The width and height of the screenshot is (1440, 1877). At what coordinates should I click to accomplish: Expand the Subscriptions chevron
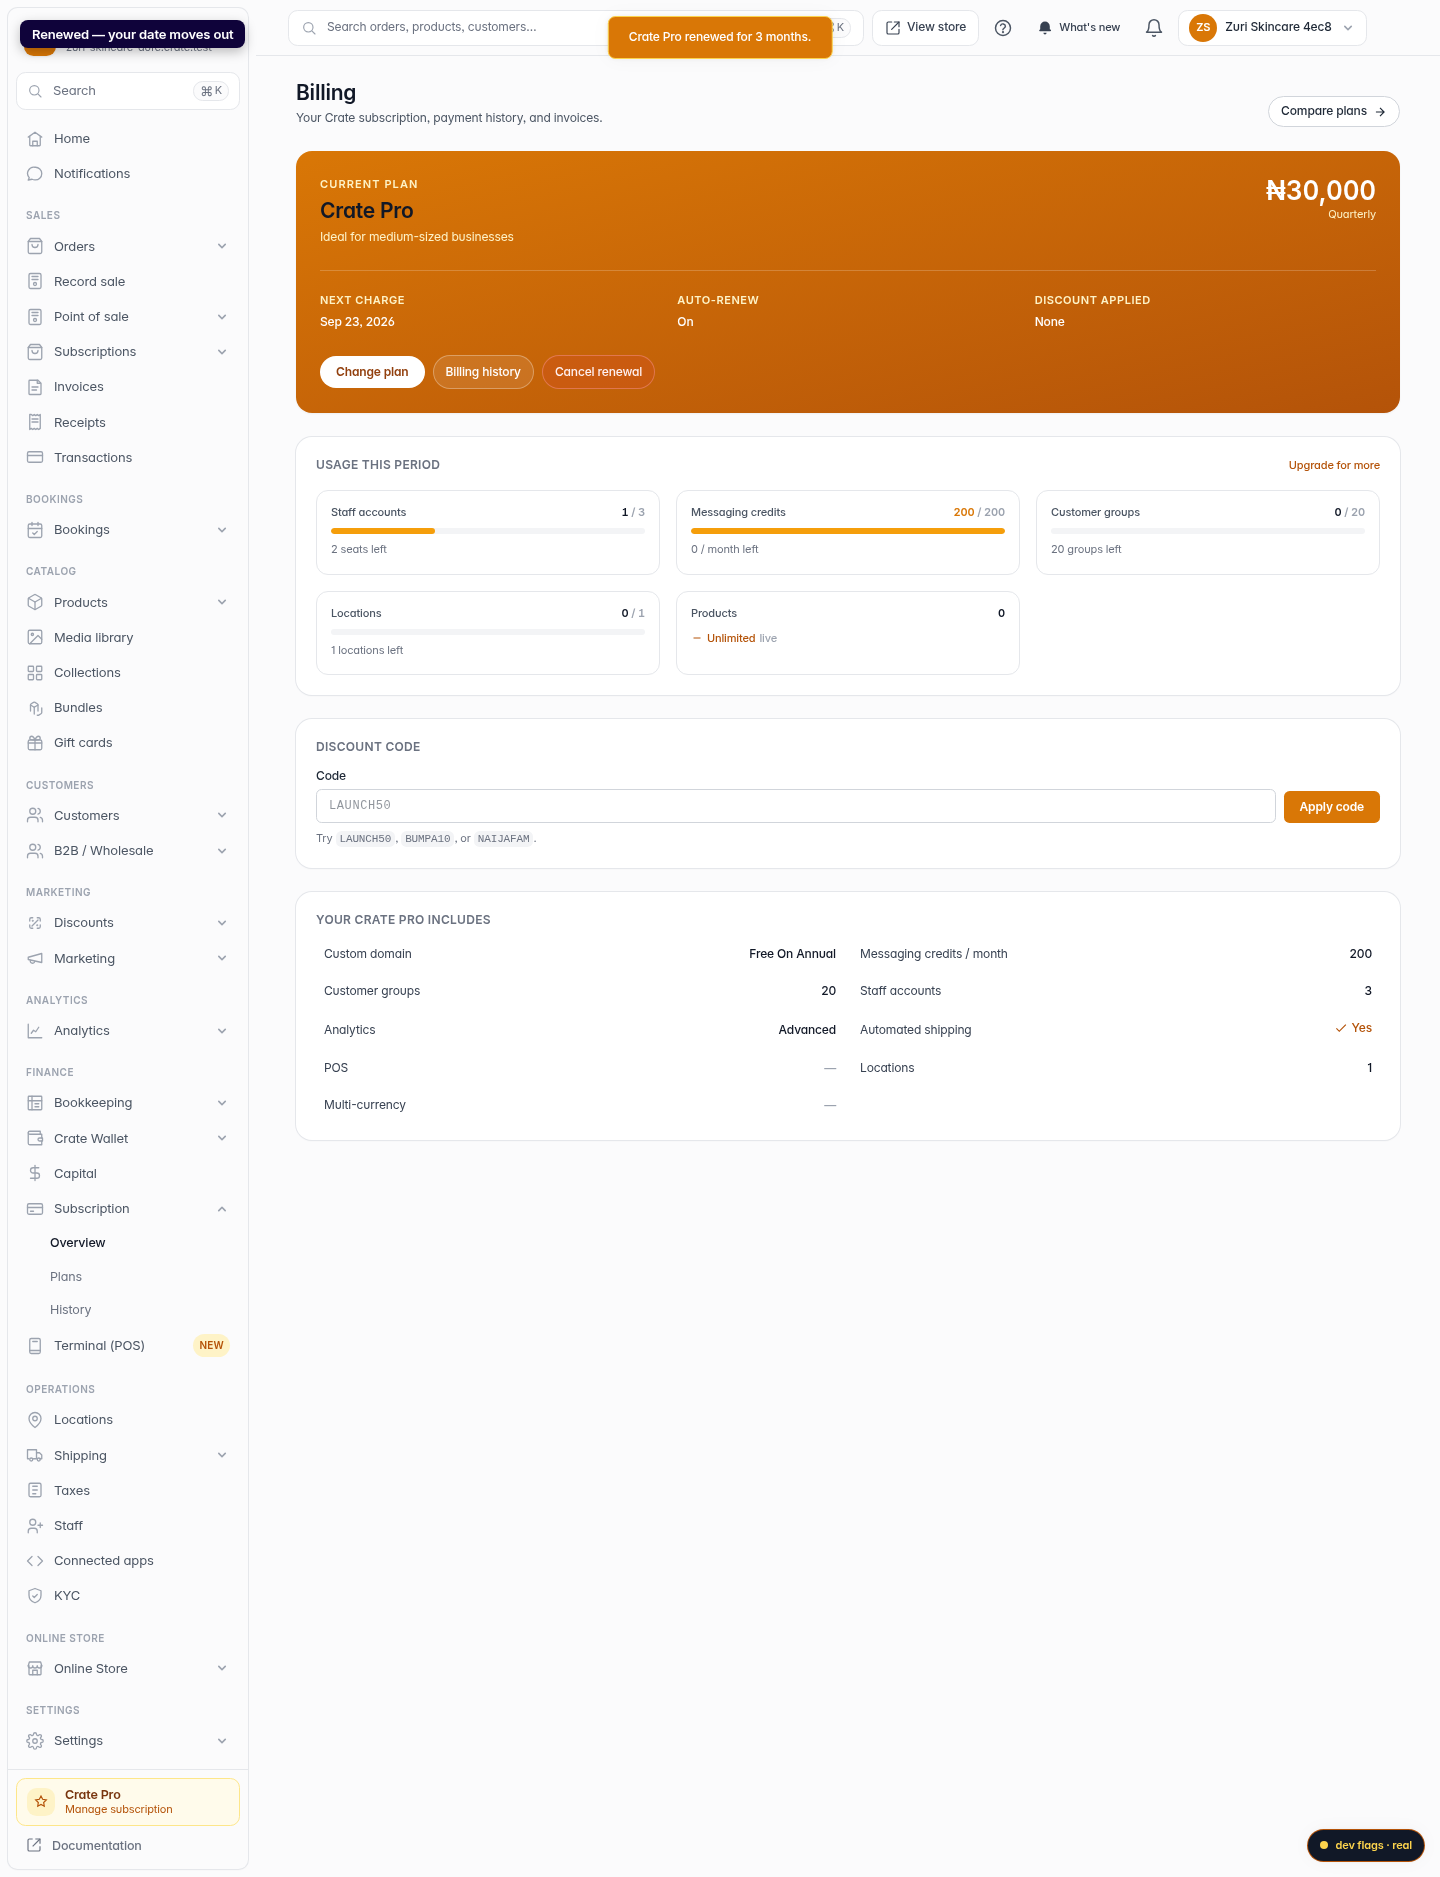tap(222, 352)
